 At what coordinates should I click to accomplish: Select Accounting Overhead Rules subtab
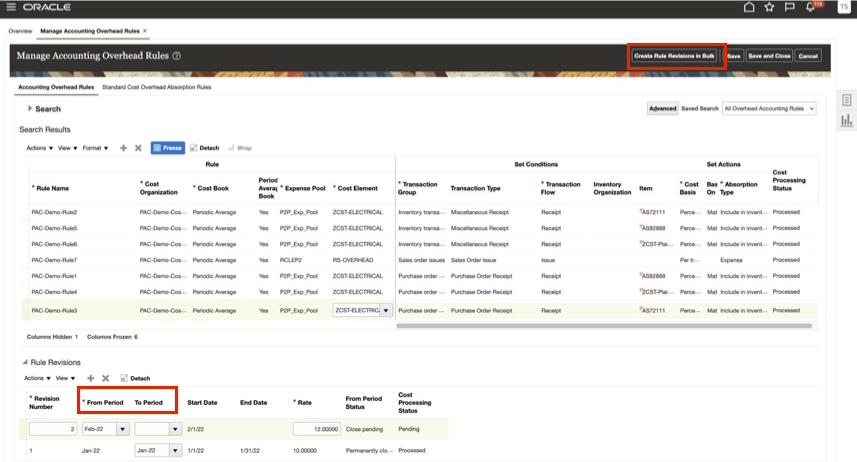click(56, 87)
